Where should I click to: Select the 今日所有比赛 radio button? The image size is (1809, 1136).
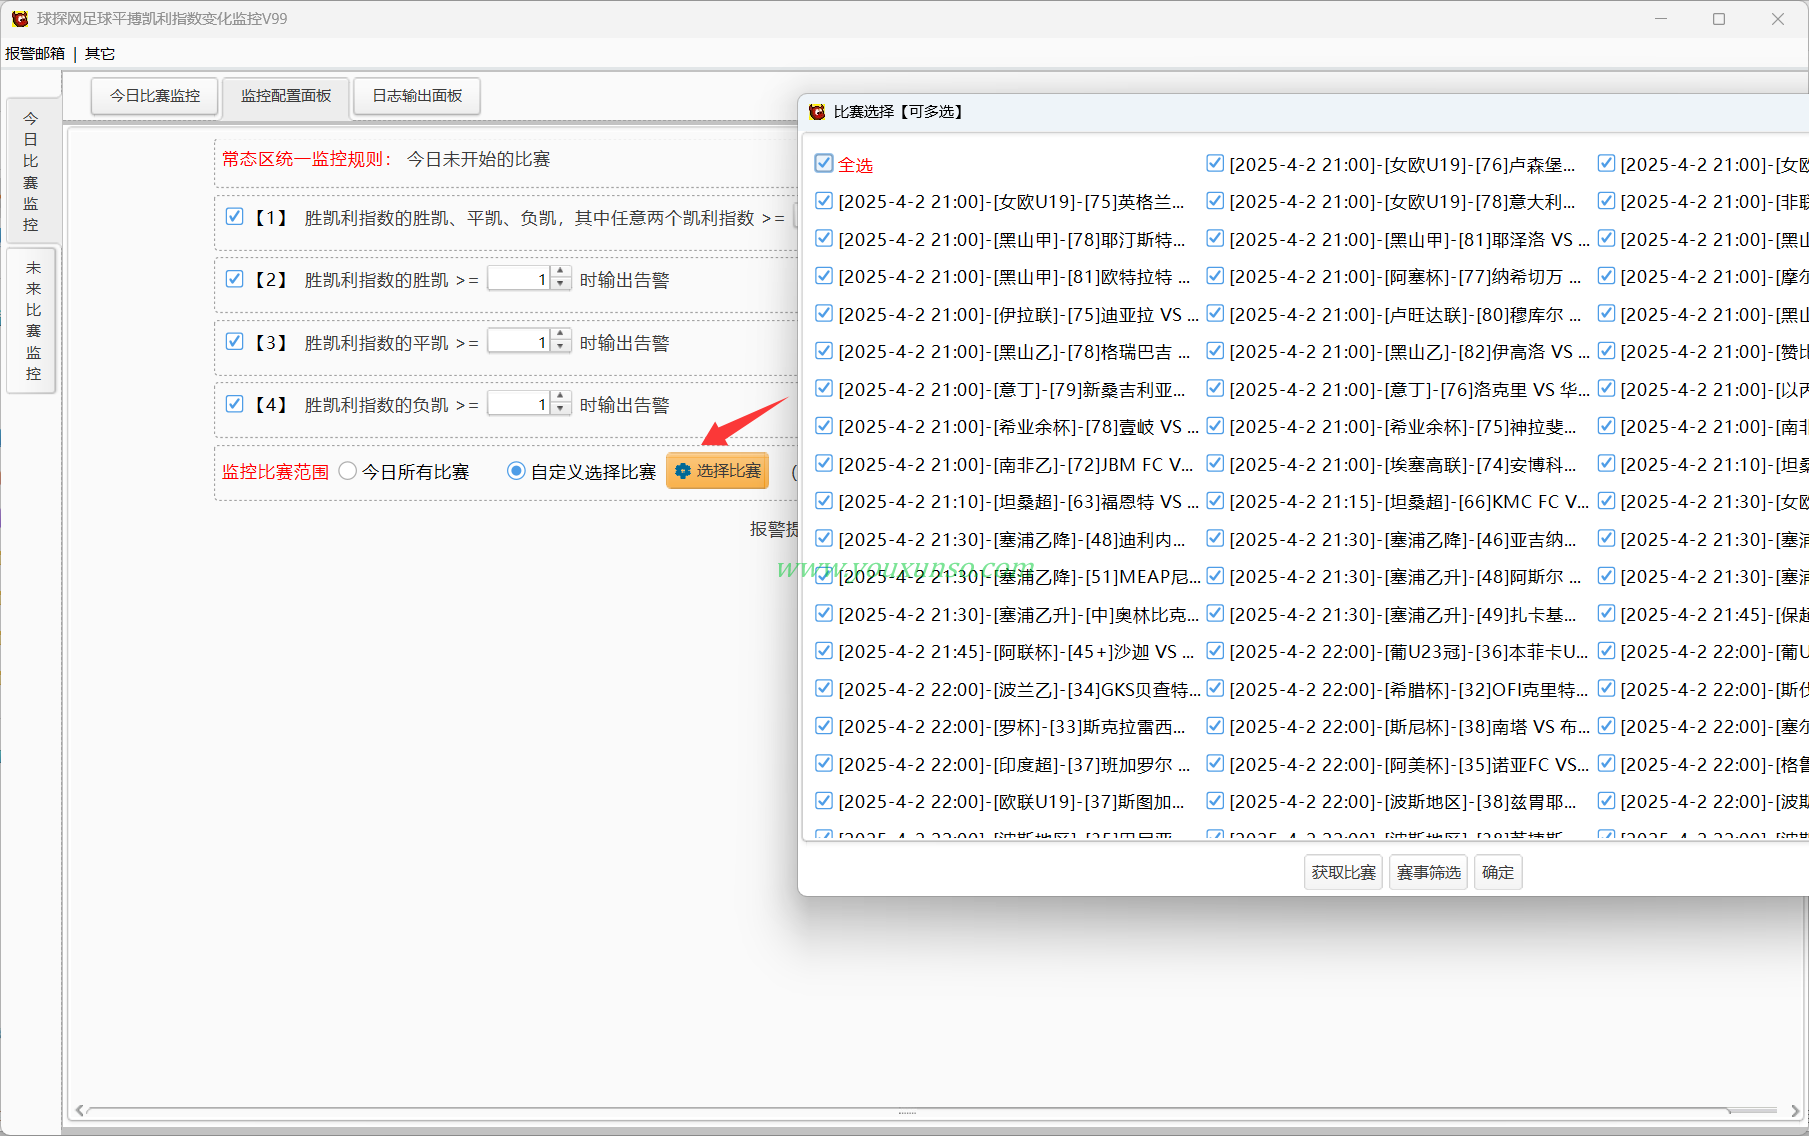347,471
